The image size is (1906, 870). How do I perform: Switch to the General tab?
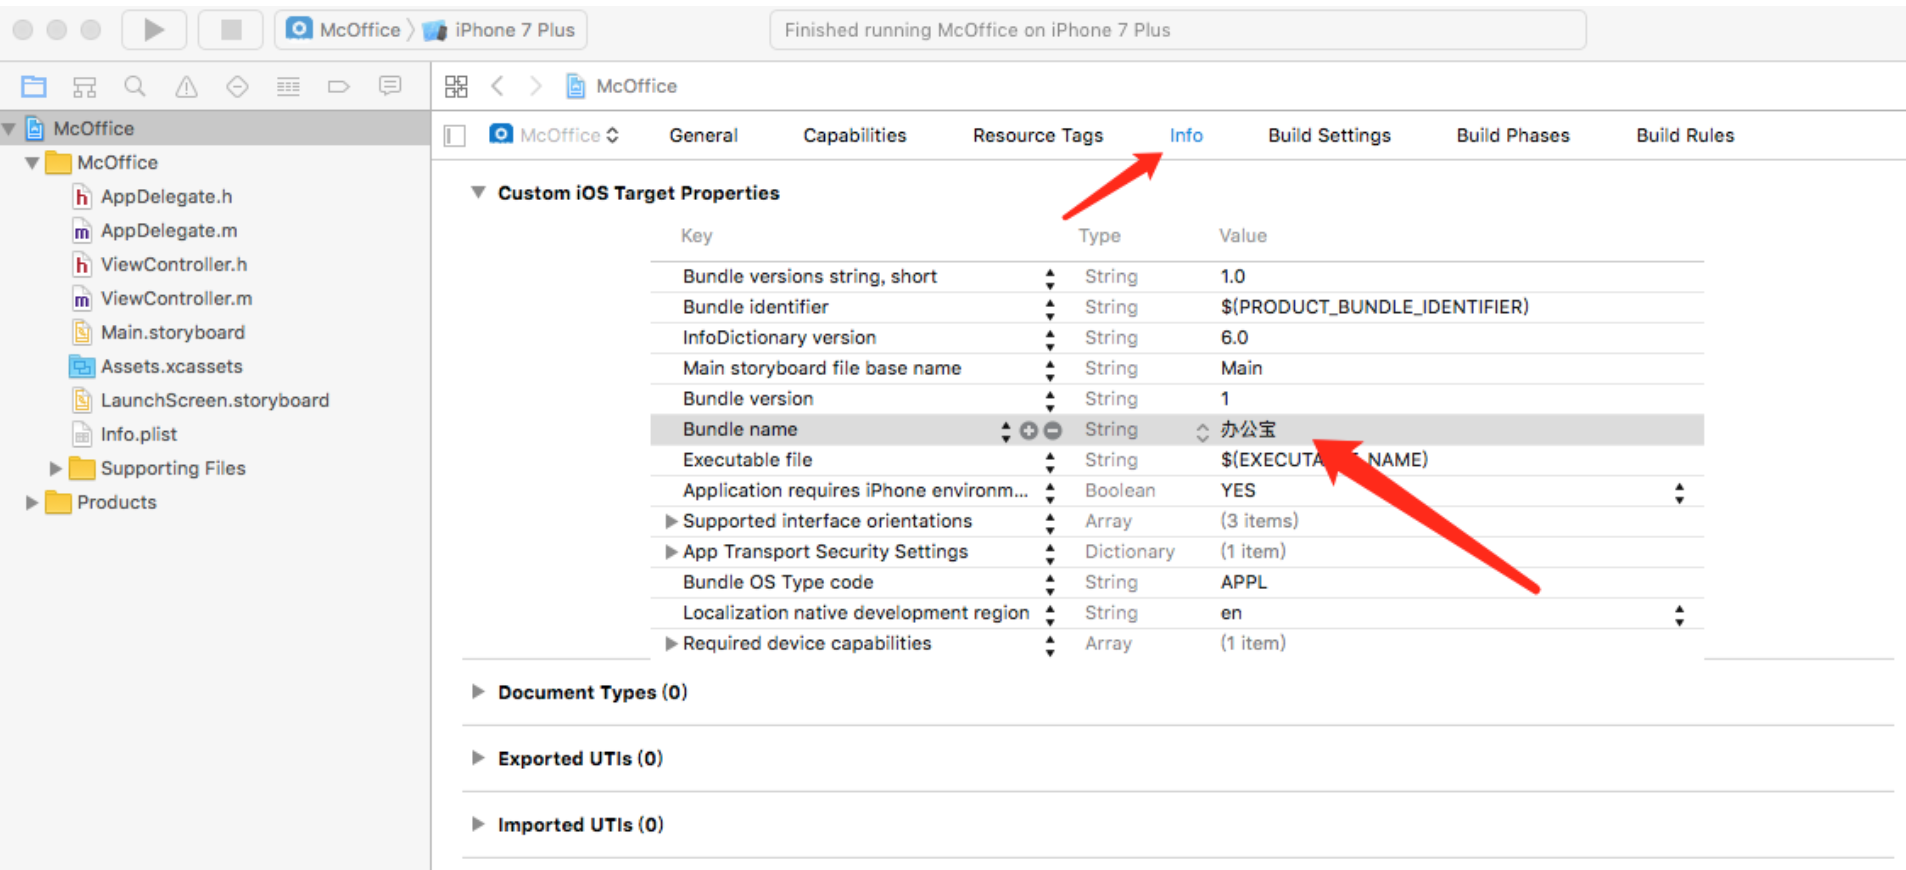703,135
